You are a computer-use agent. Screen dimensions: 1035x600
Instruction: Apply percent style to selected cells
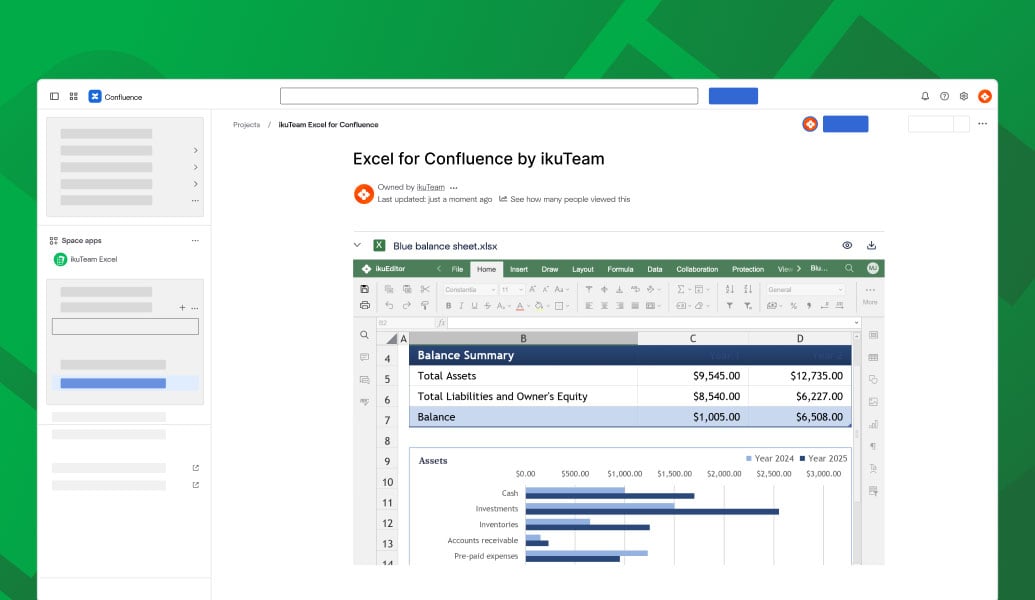pyautogui.click(x=794, y=304)
